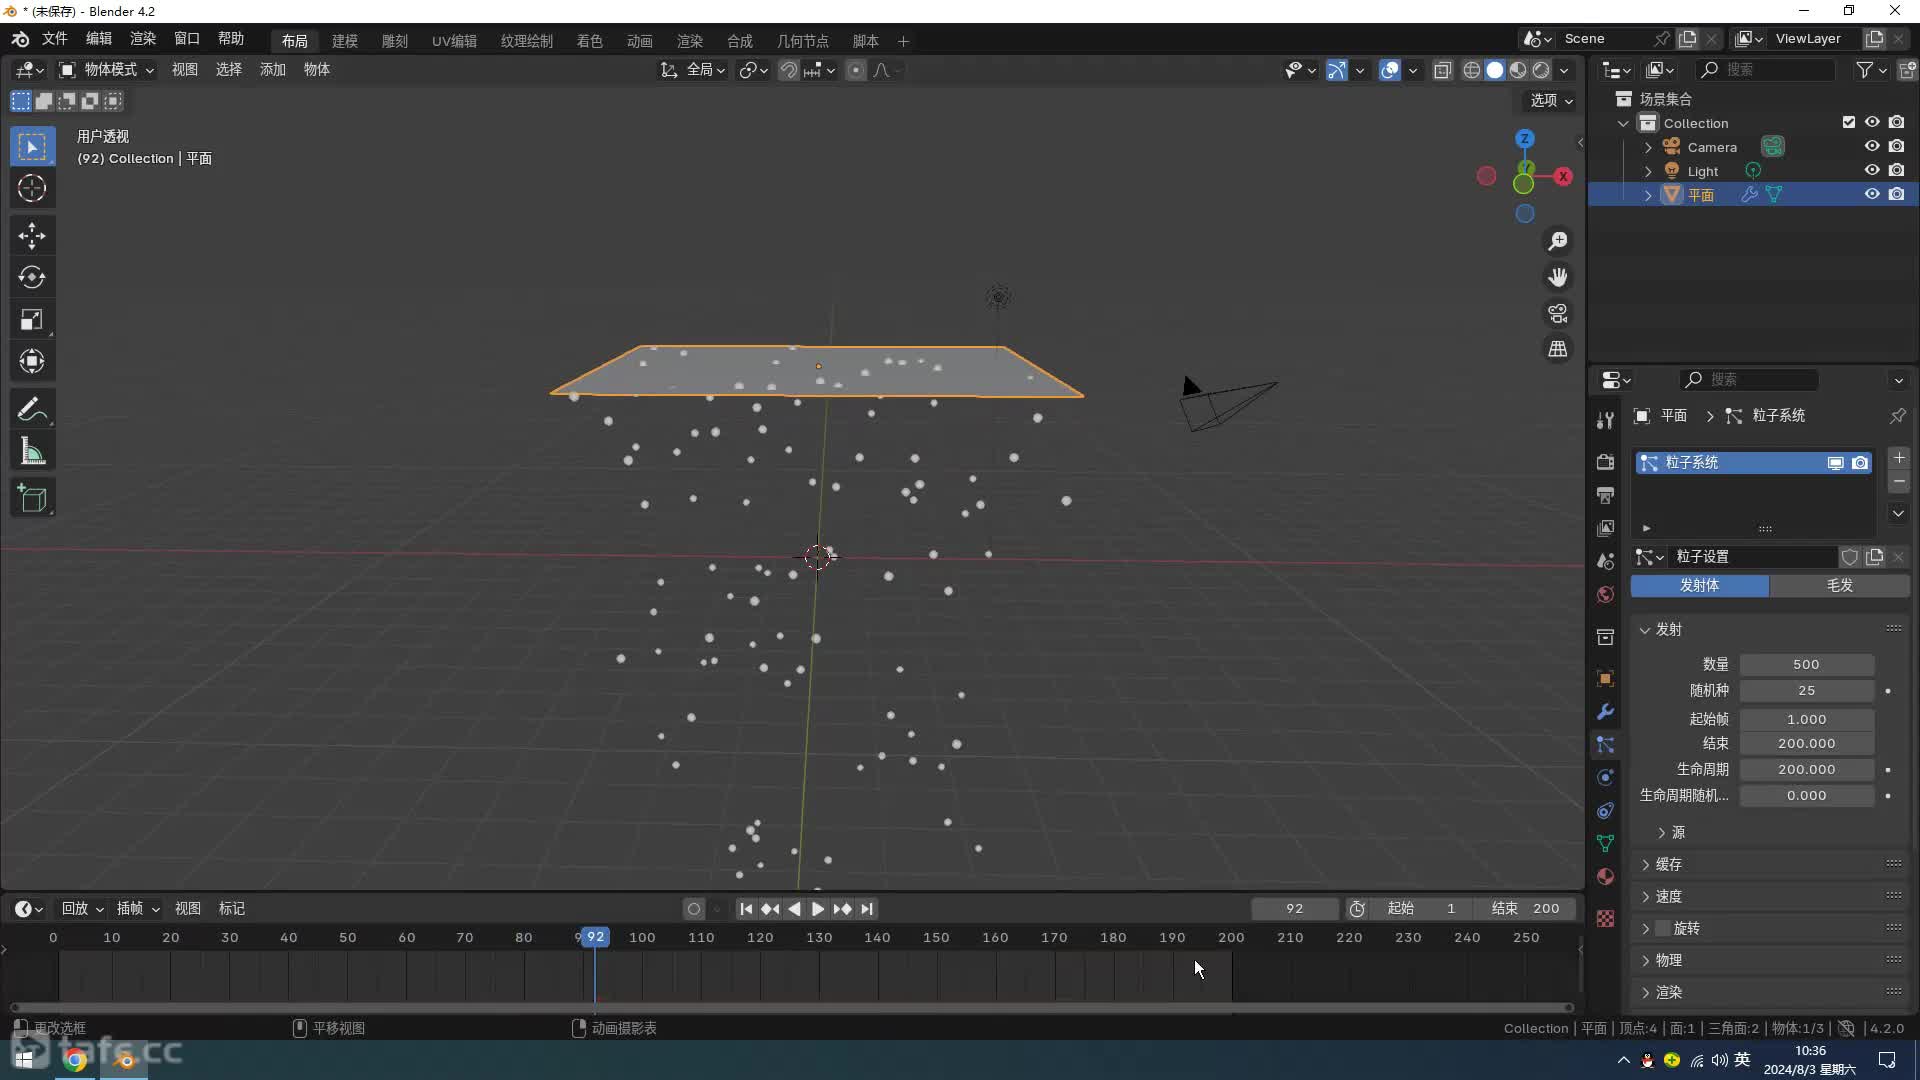Viewport: 1920px width, 1080px height.
Task: Expand the Camera tree item
Action: [x=1648, y=147]
